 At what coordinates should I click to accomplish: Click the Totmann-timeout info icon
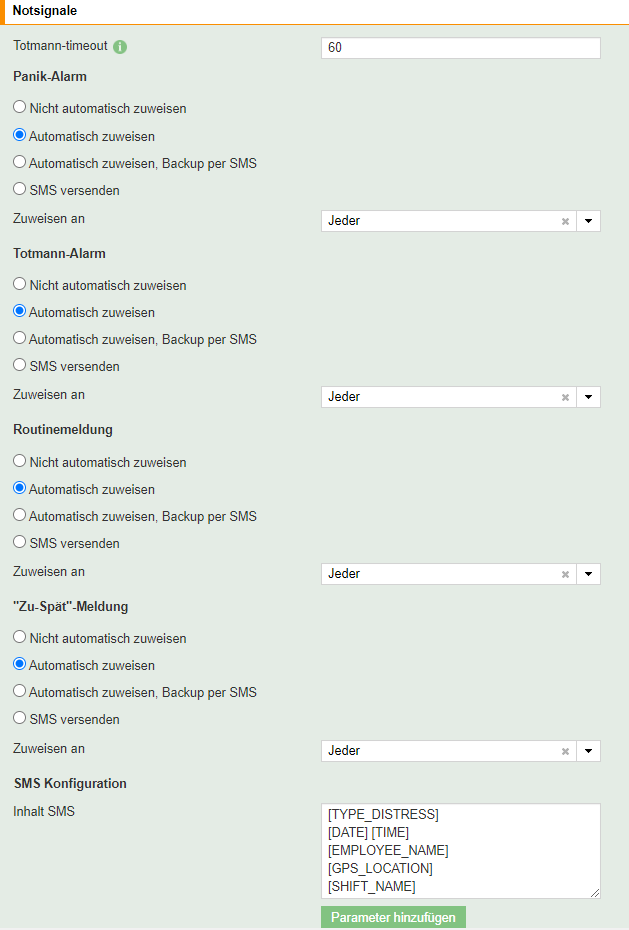point(120,47)
